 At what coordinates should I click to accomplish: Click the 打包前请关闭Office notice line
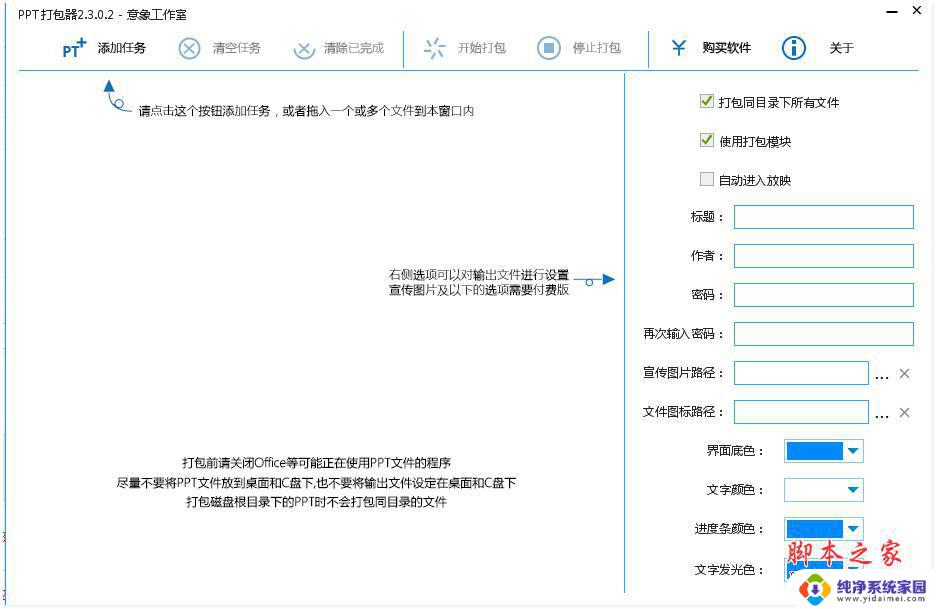316,463
